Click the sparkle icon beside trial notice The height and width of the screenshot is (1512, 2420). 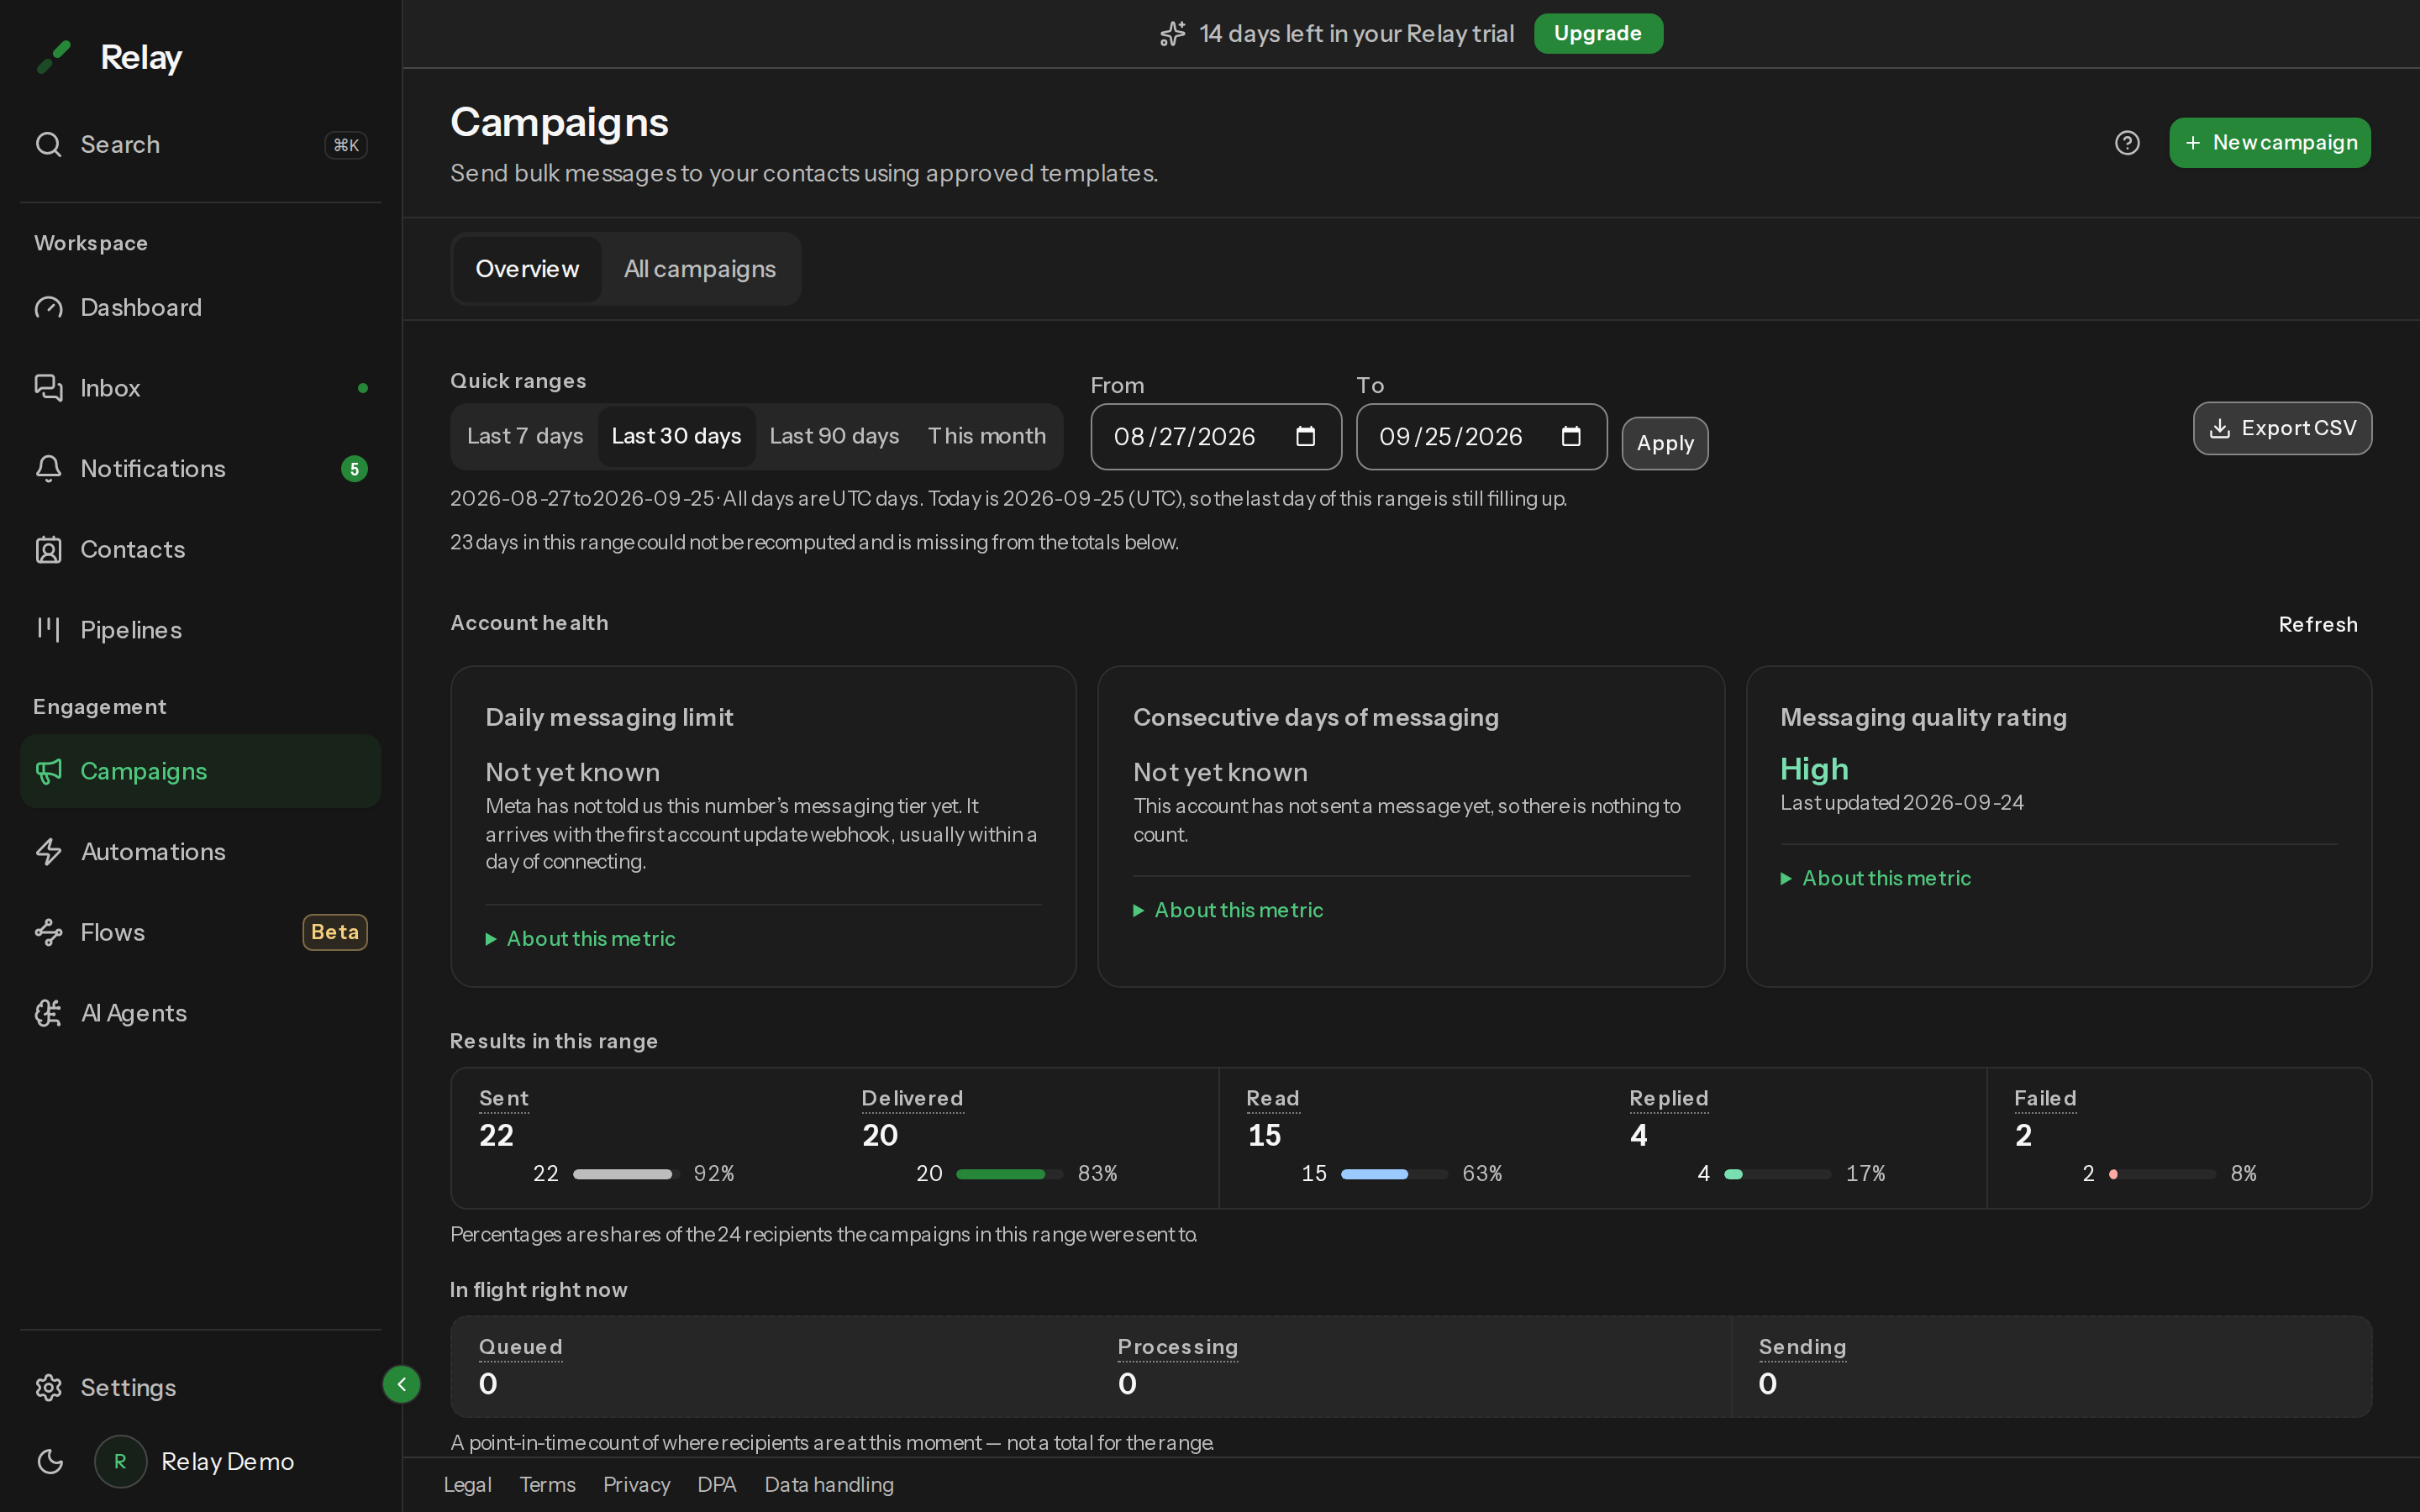coord(1172,34)
